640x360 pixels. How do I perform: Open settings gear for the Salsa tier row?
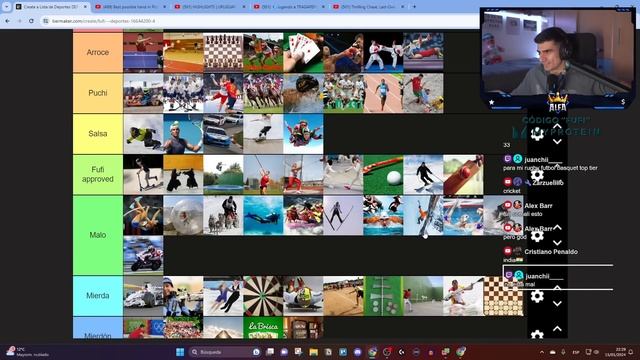pyautogui.click(x=537, y=133)
